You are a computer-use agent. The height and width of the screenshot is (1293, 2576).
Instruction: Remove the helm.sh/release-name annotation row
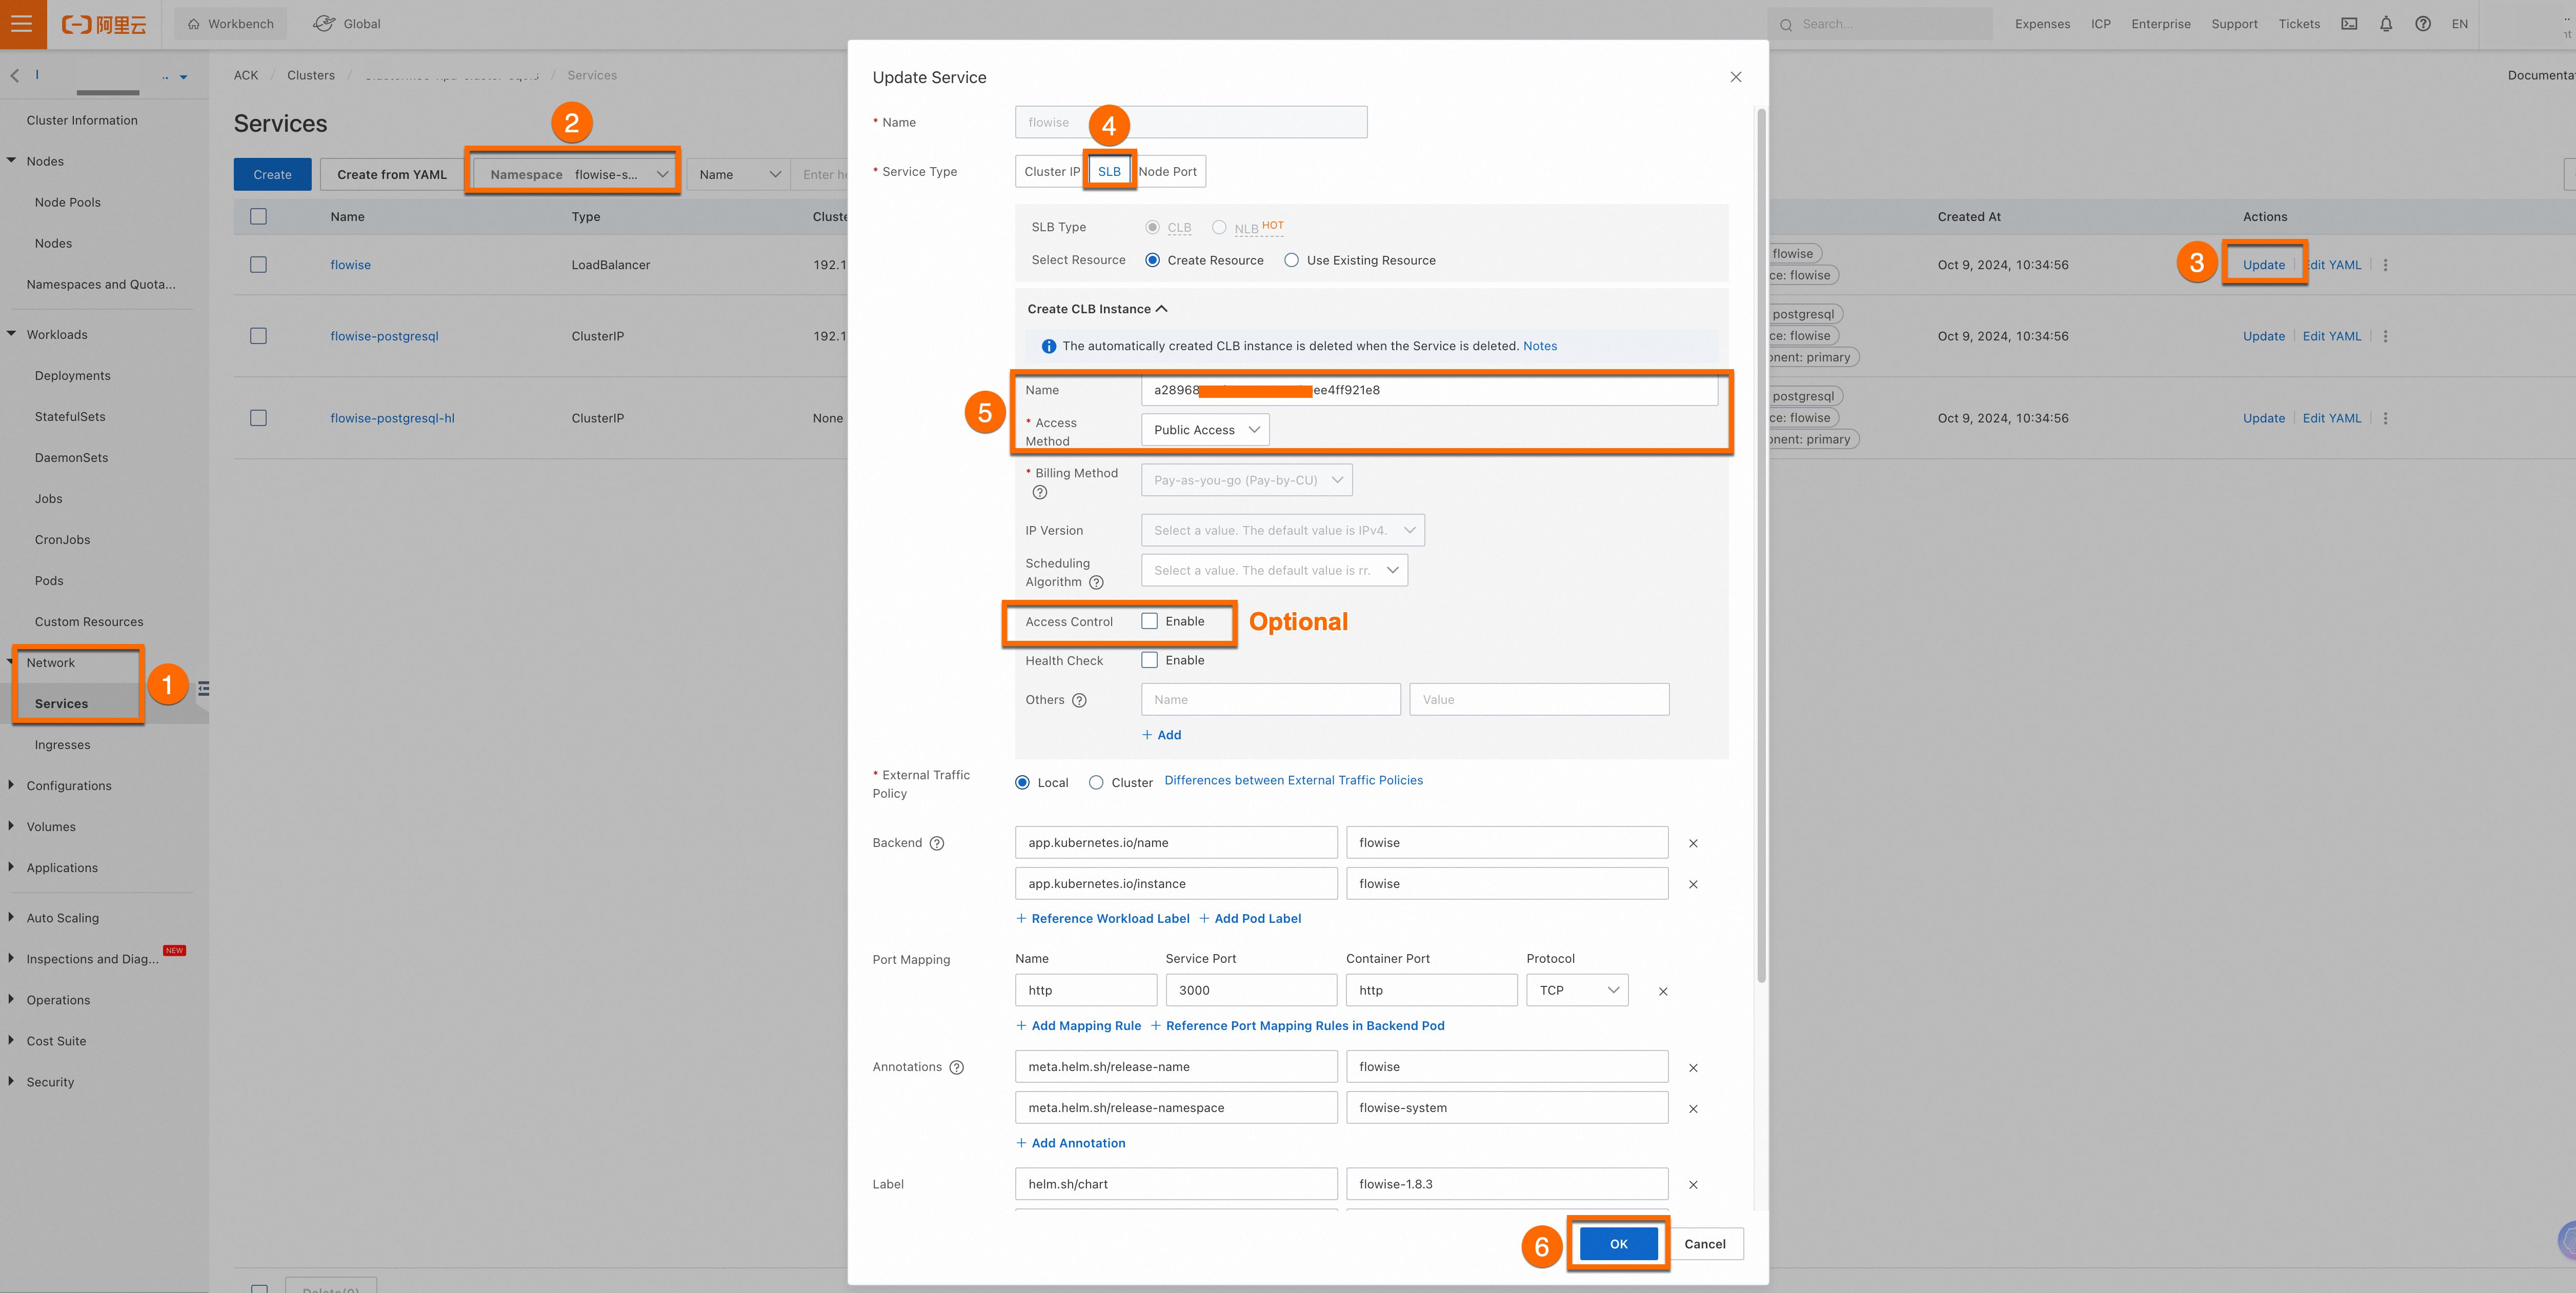point(1693,1068)
